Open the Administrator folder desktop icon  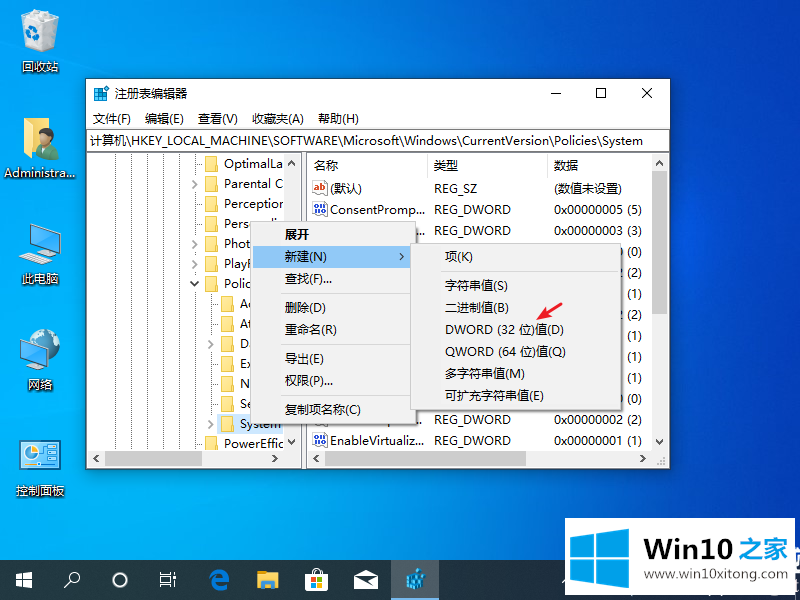tap(40, 148)
